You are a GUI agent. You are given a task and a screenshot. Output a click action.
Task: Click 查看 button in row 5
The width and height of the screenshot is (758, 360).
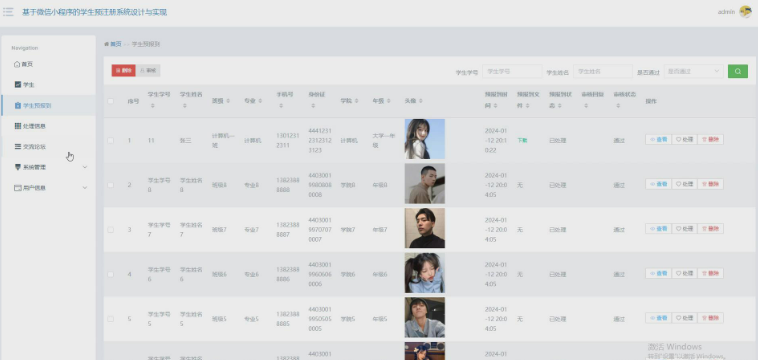pyautogui.click(x=658, y=318)
